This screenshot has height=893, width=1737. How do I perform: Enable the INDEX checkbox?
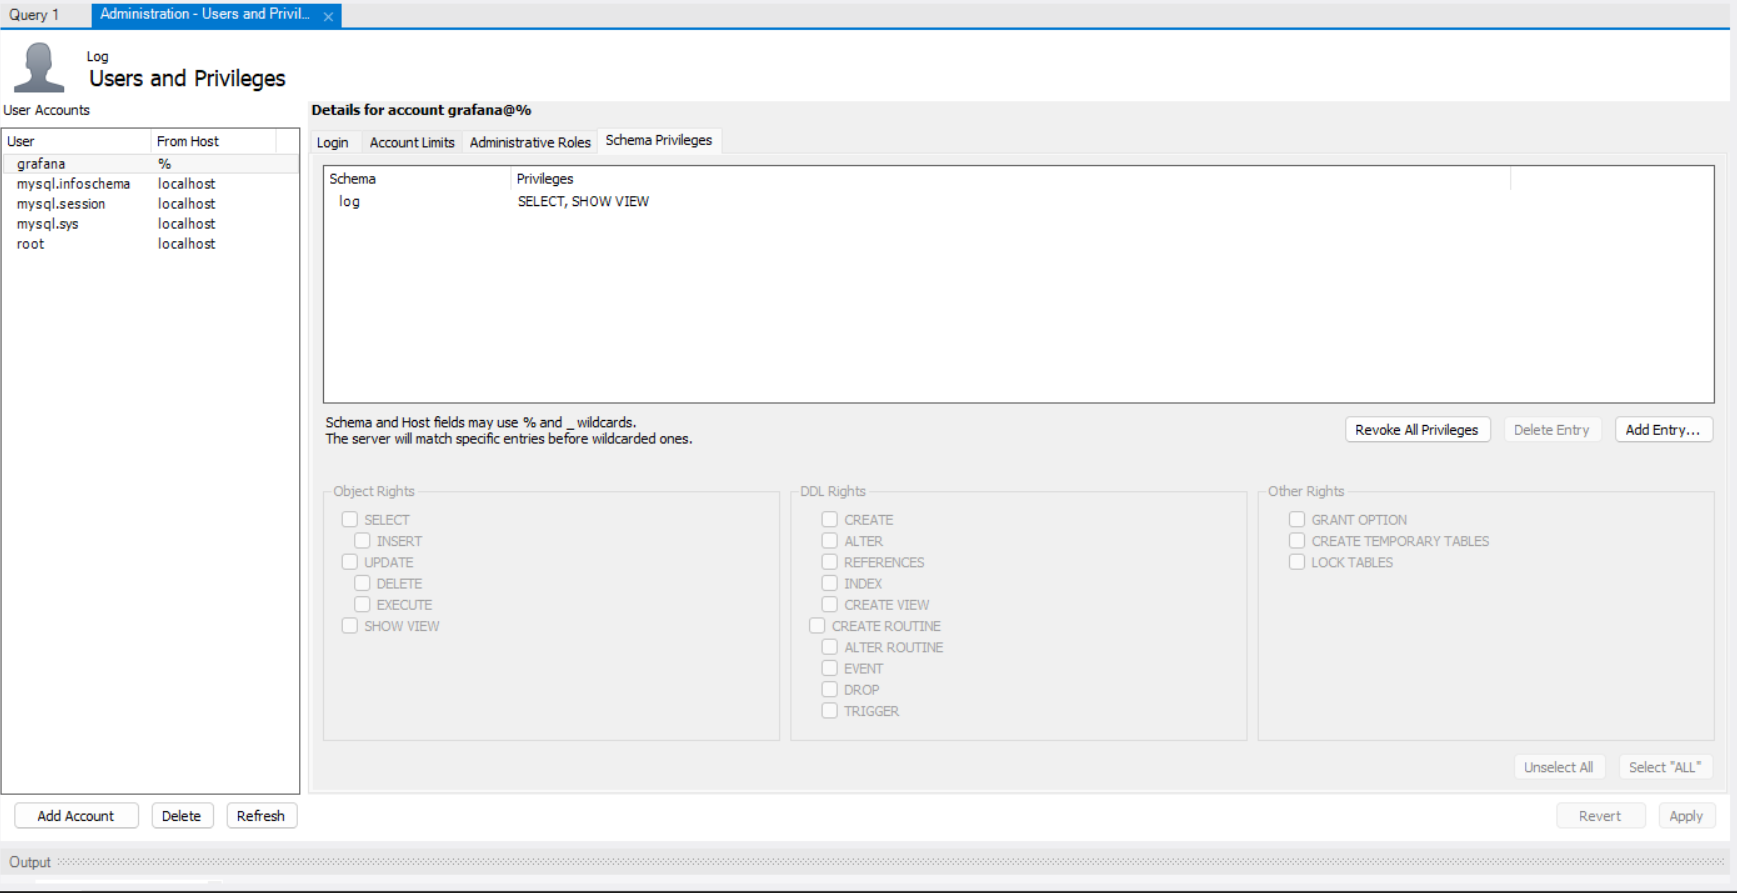(x=830, y=584)
